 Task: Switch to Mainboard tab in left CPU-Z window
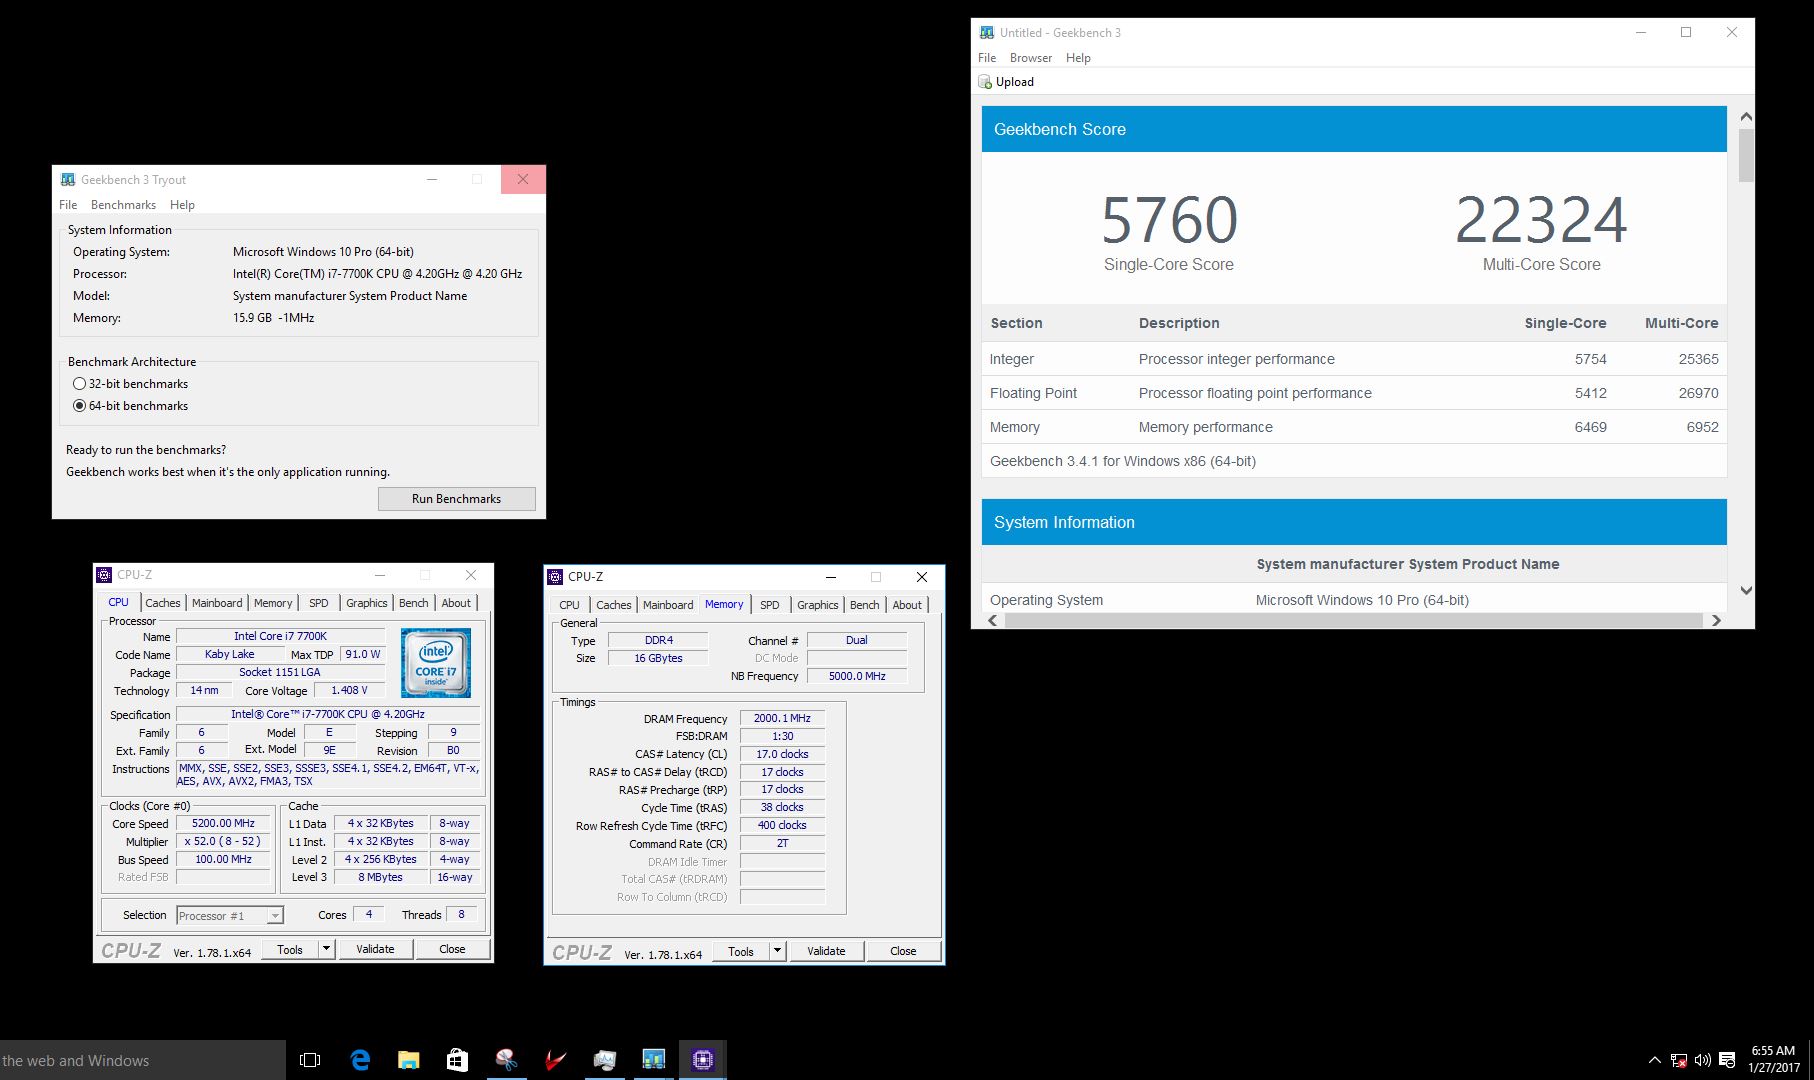click(217, 603)
